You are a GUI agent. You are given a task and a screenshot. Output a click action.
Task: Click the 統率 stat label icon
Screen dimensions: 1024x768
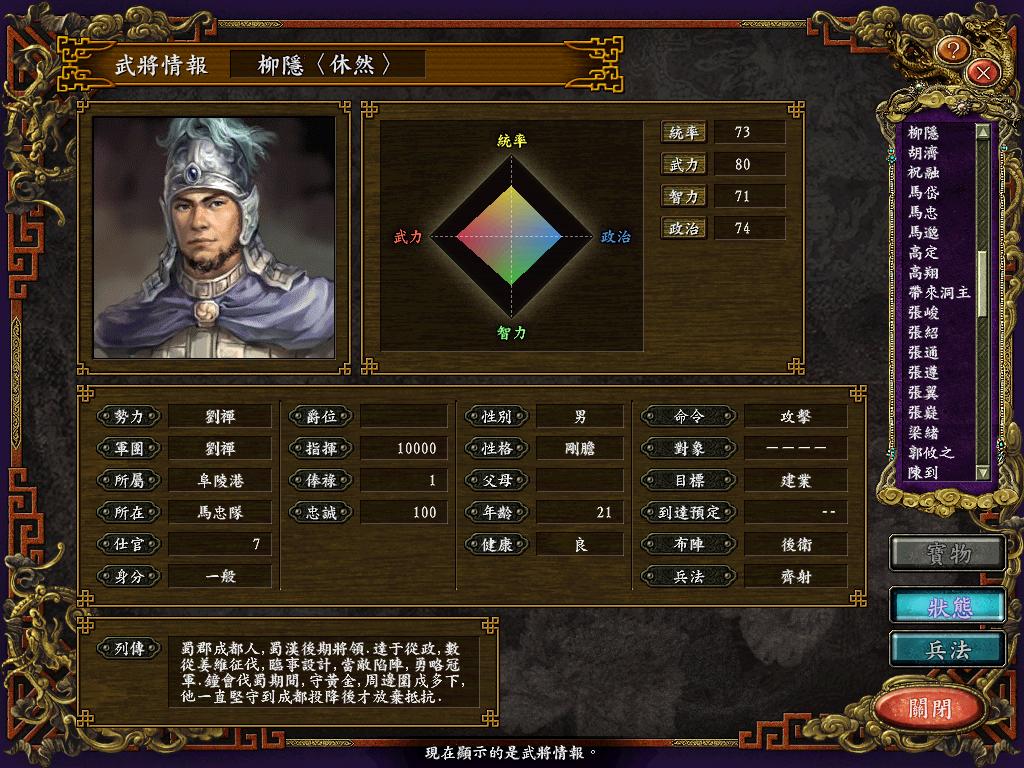point(684,133)
